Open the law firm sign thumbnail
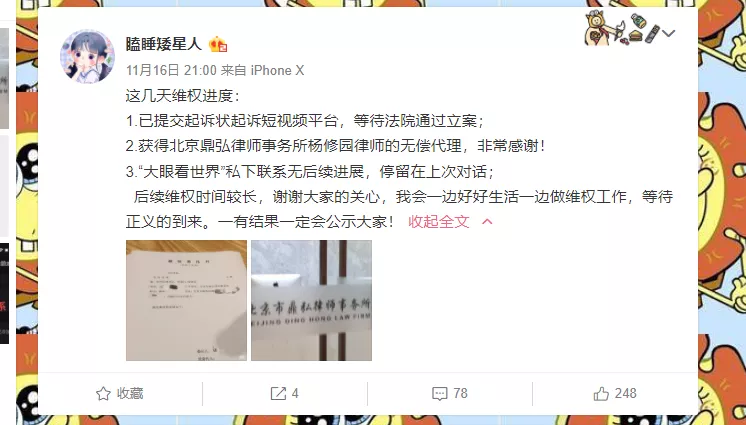The height and width of the screenshot is (425, 746). click(311, 300)
